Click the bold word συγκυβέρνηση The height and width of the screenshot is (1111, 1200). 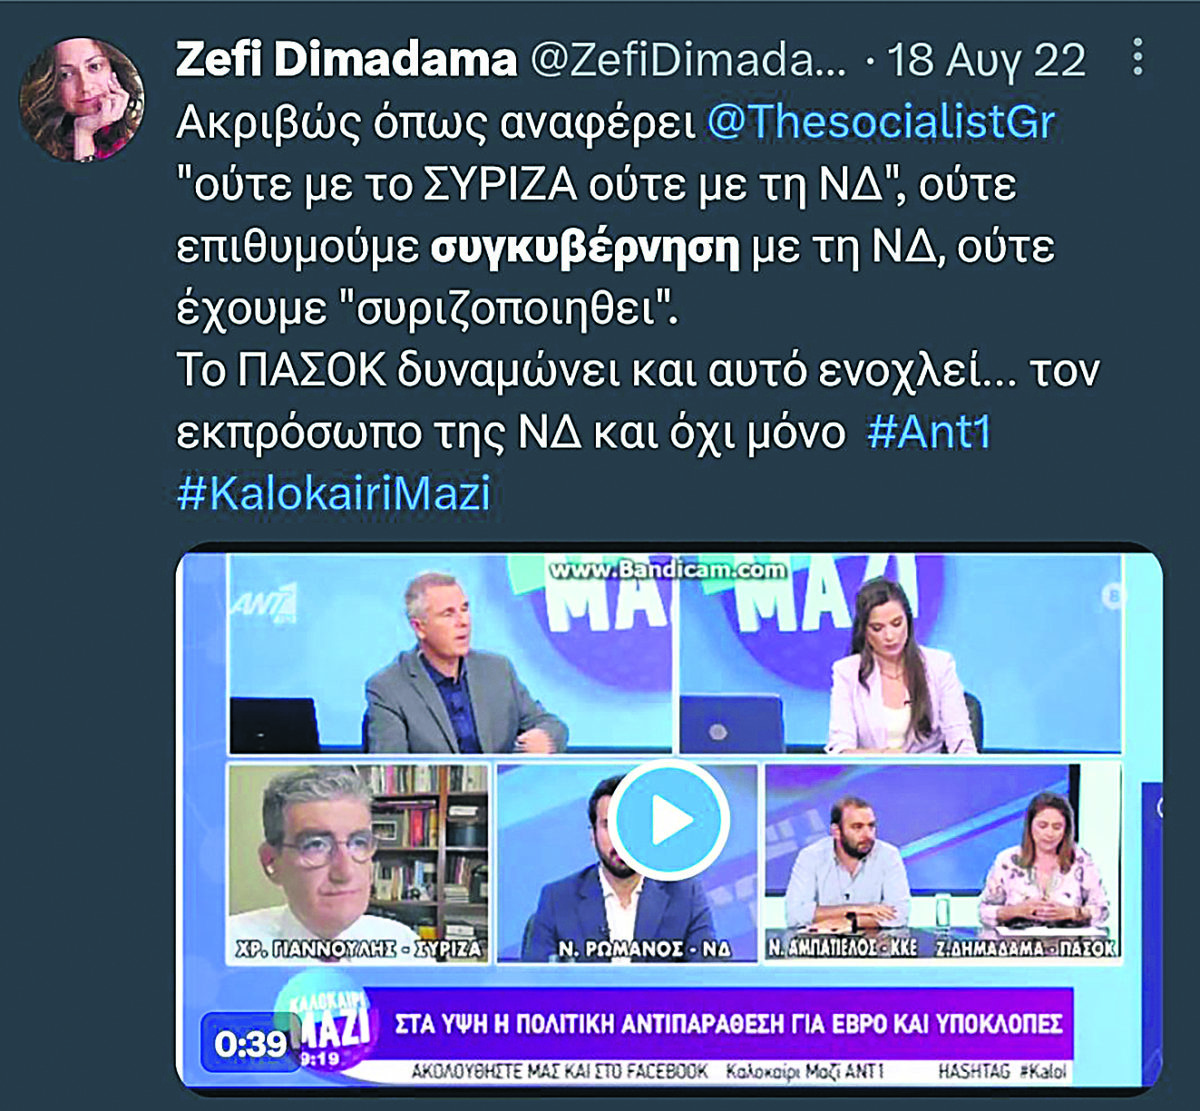[585, 249]
